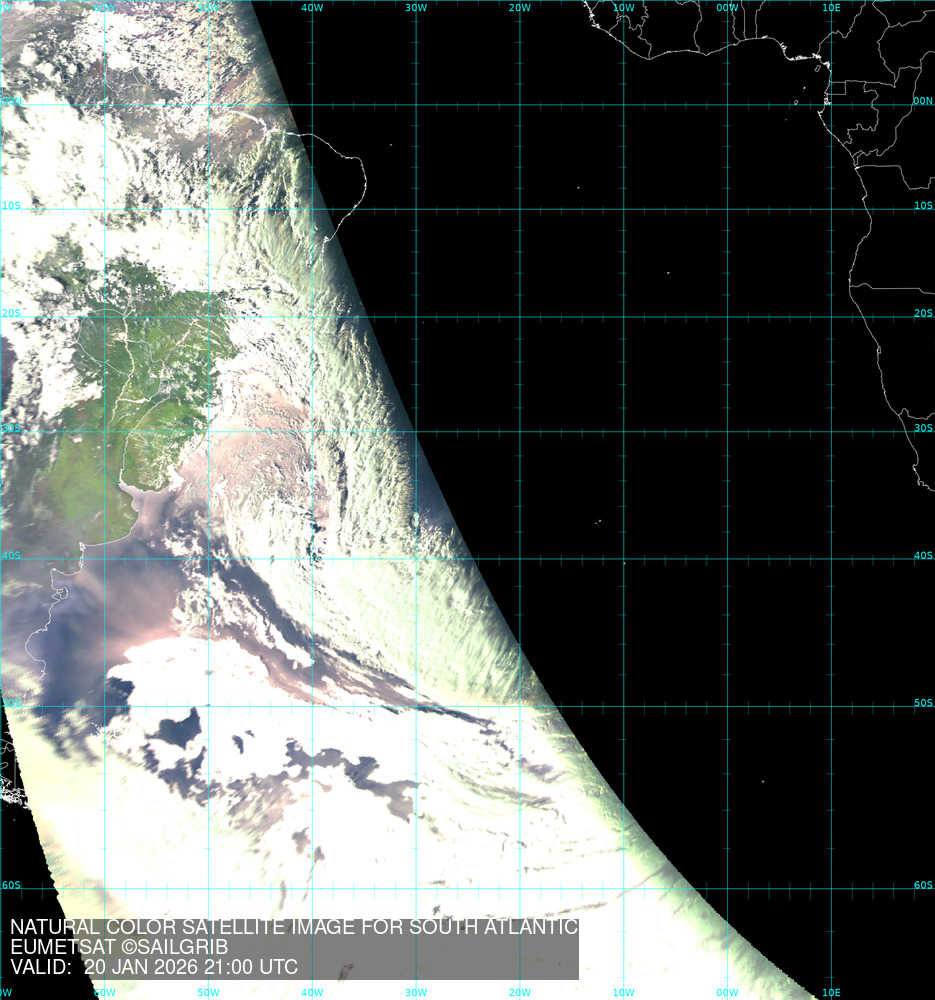The height and width of the screenshot is (1000, 935).
Task: Click the 'NATURAL COLOR SATELLITE IMAGE' title text
Action: point(293,928)
